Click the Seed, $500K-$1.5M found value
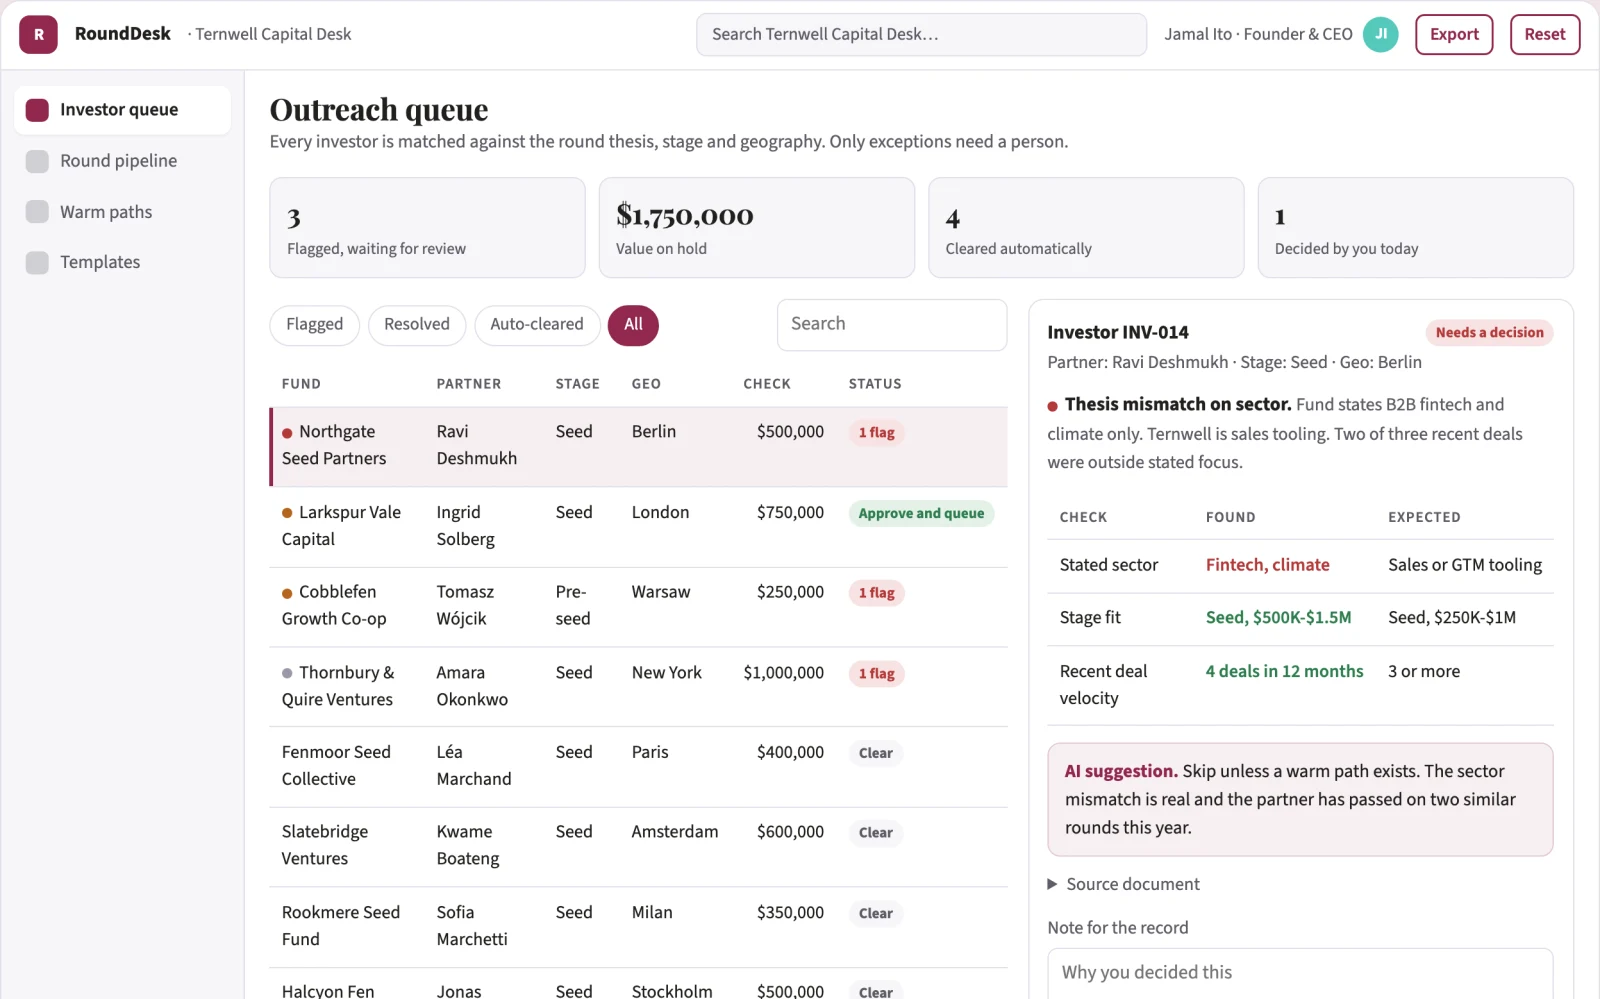The image size is (1600, 999). [x=1278, y=618]
